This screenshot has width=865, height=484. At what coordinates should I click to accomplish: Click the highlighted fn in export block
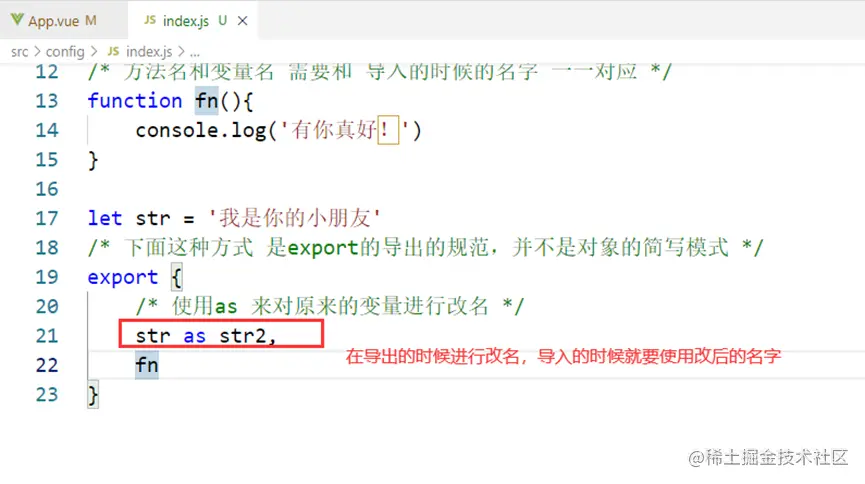147,365
